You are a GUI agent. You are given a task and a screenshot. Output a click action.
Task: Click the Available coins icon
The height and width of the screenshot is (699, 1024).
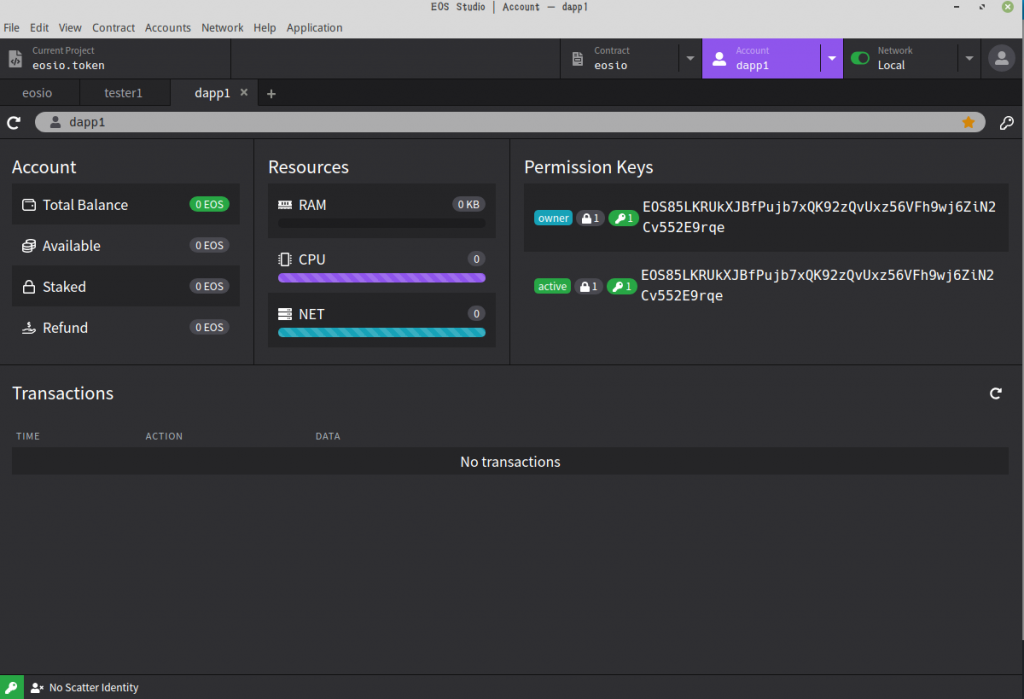[x=29, y=246]
